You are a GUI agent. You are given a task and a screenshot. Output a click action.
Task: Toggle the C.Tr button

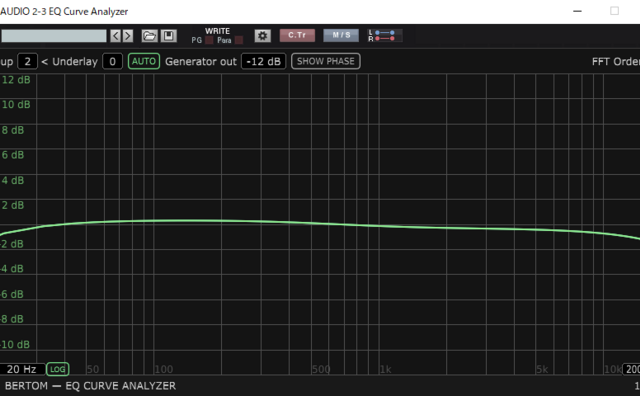297,36
